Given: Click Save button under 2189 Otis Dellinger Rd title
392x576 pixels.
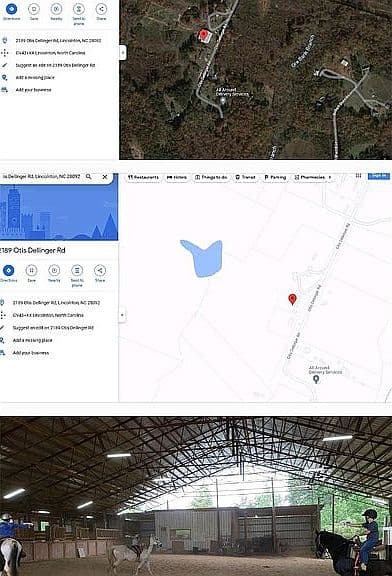Looking at the screenshot, I should (32, 270).
